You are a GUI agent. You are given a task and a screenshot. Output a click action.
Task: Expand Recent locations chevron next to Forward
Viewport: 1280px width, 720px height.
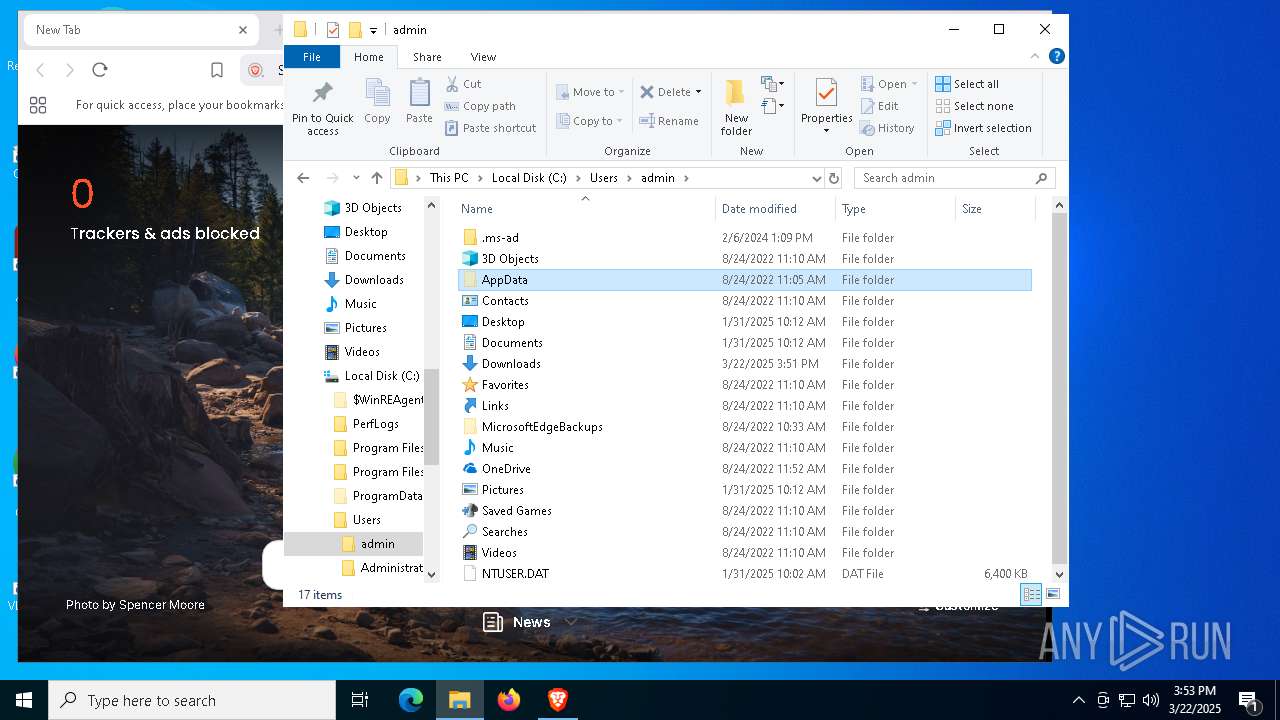coord(356,178)
